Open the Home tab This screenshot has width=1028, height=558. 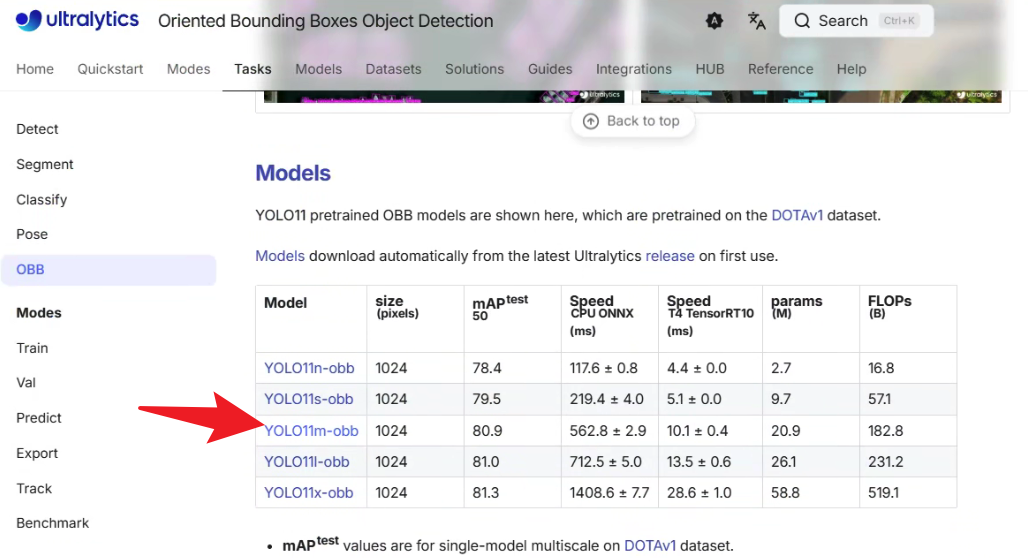(x=35, y=69)
